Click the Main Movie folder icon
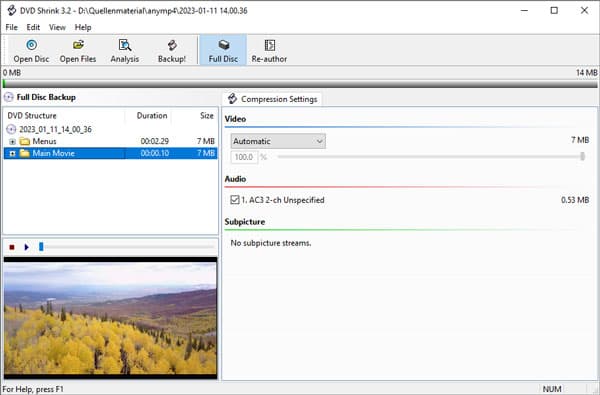The width and height of the screenshot is (600, 395). click(25, 153)
